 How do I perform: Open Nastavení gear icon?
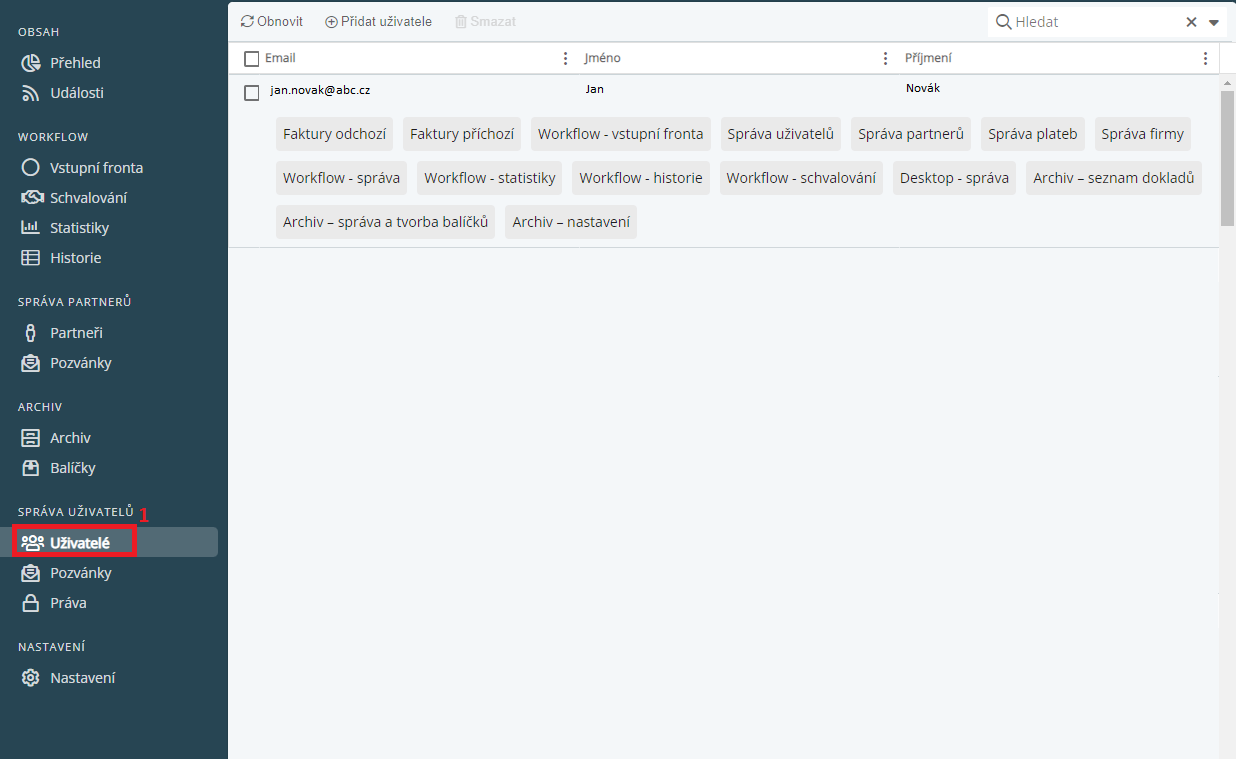[31, 678]
